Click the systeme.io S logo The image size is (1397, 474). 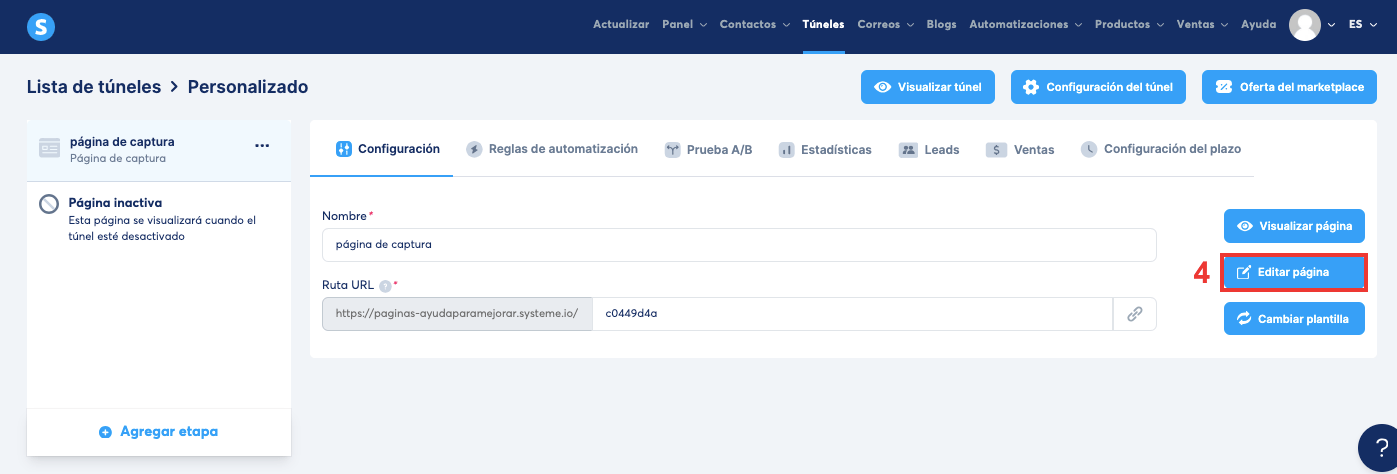coord(41,26)
